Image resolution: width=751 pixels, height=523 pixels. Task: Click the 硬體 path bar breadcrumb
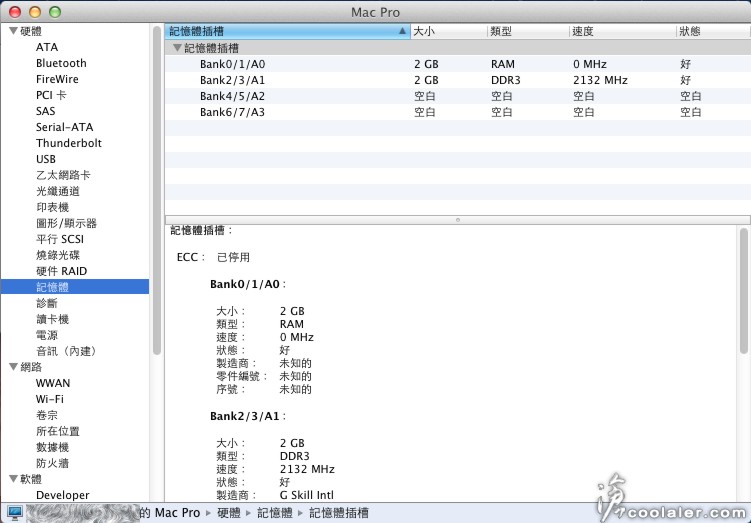[x=229, y=513]
